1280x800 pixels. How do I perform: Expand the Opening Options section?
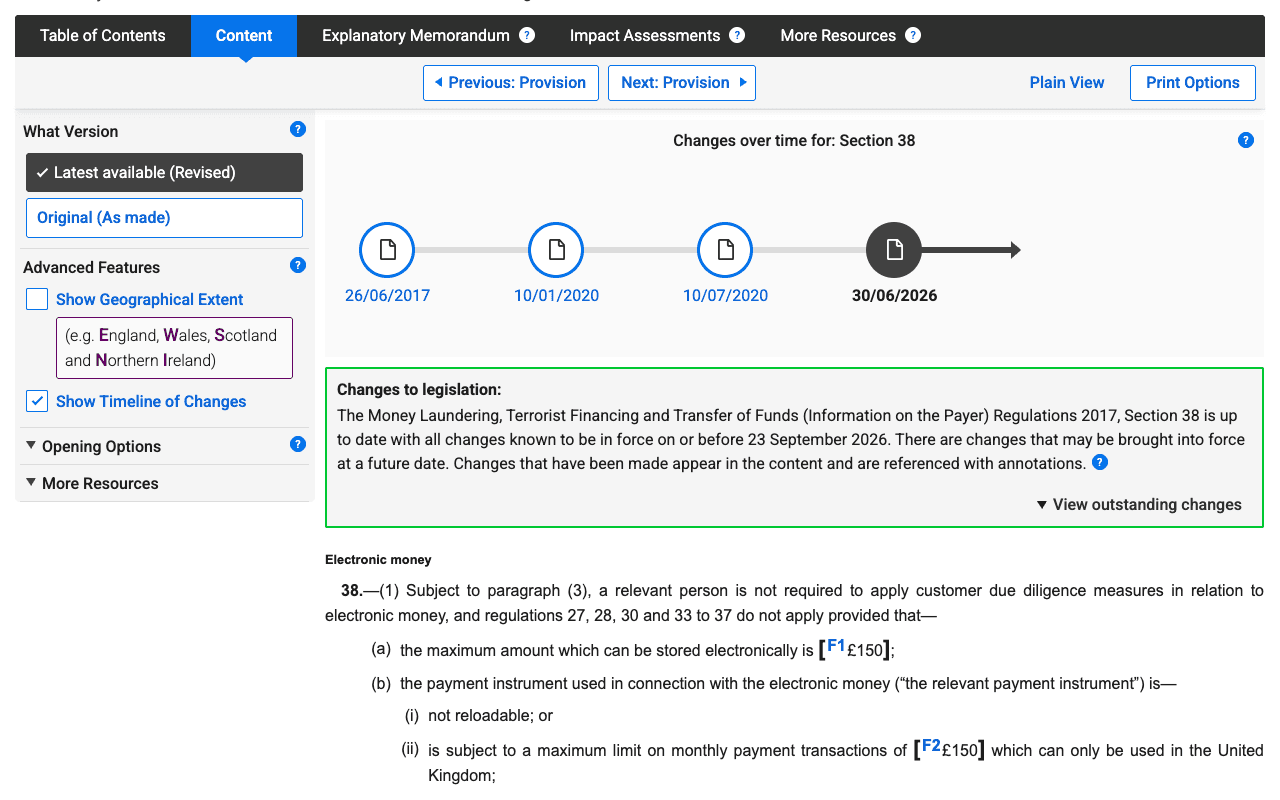pos(92,446)
